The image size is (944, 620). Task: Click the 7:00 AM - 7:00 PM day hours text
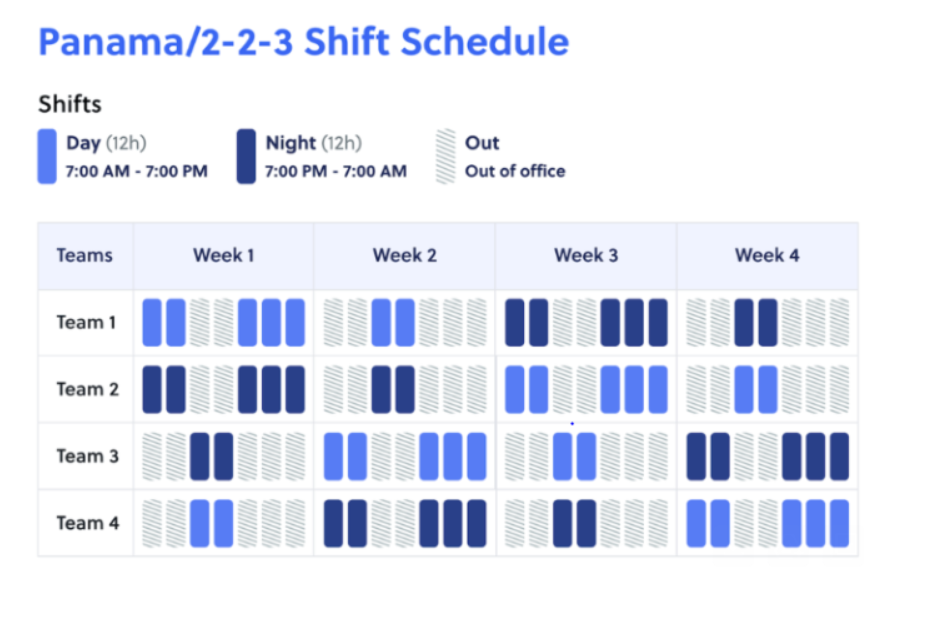click(136, 172)
